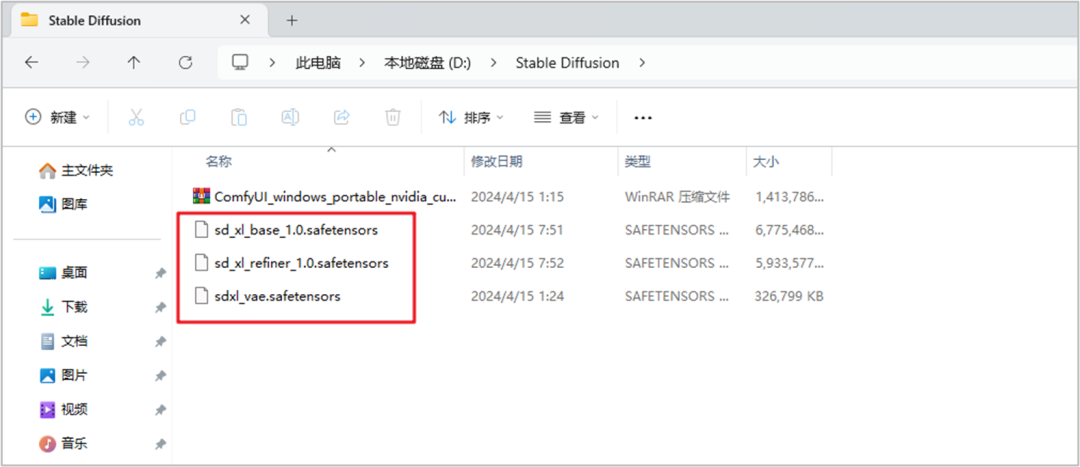Select sd_xl_base_1.0.safetensors file

click(x=296, y=230)
